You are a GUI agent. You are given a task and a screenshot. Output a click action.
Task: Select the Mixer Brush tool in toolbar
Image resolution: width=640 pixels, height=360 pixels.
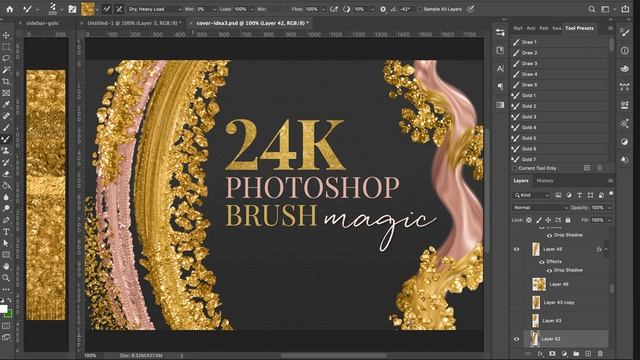pyautogui.click(x=6, y=139)
